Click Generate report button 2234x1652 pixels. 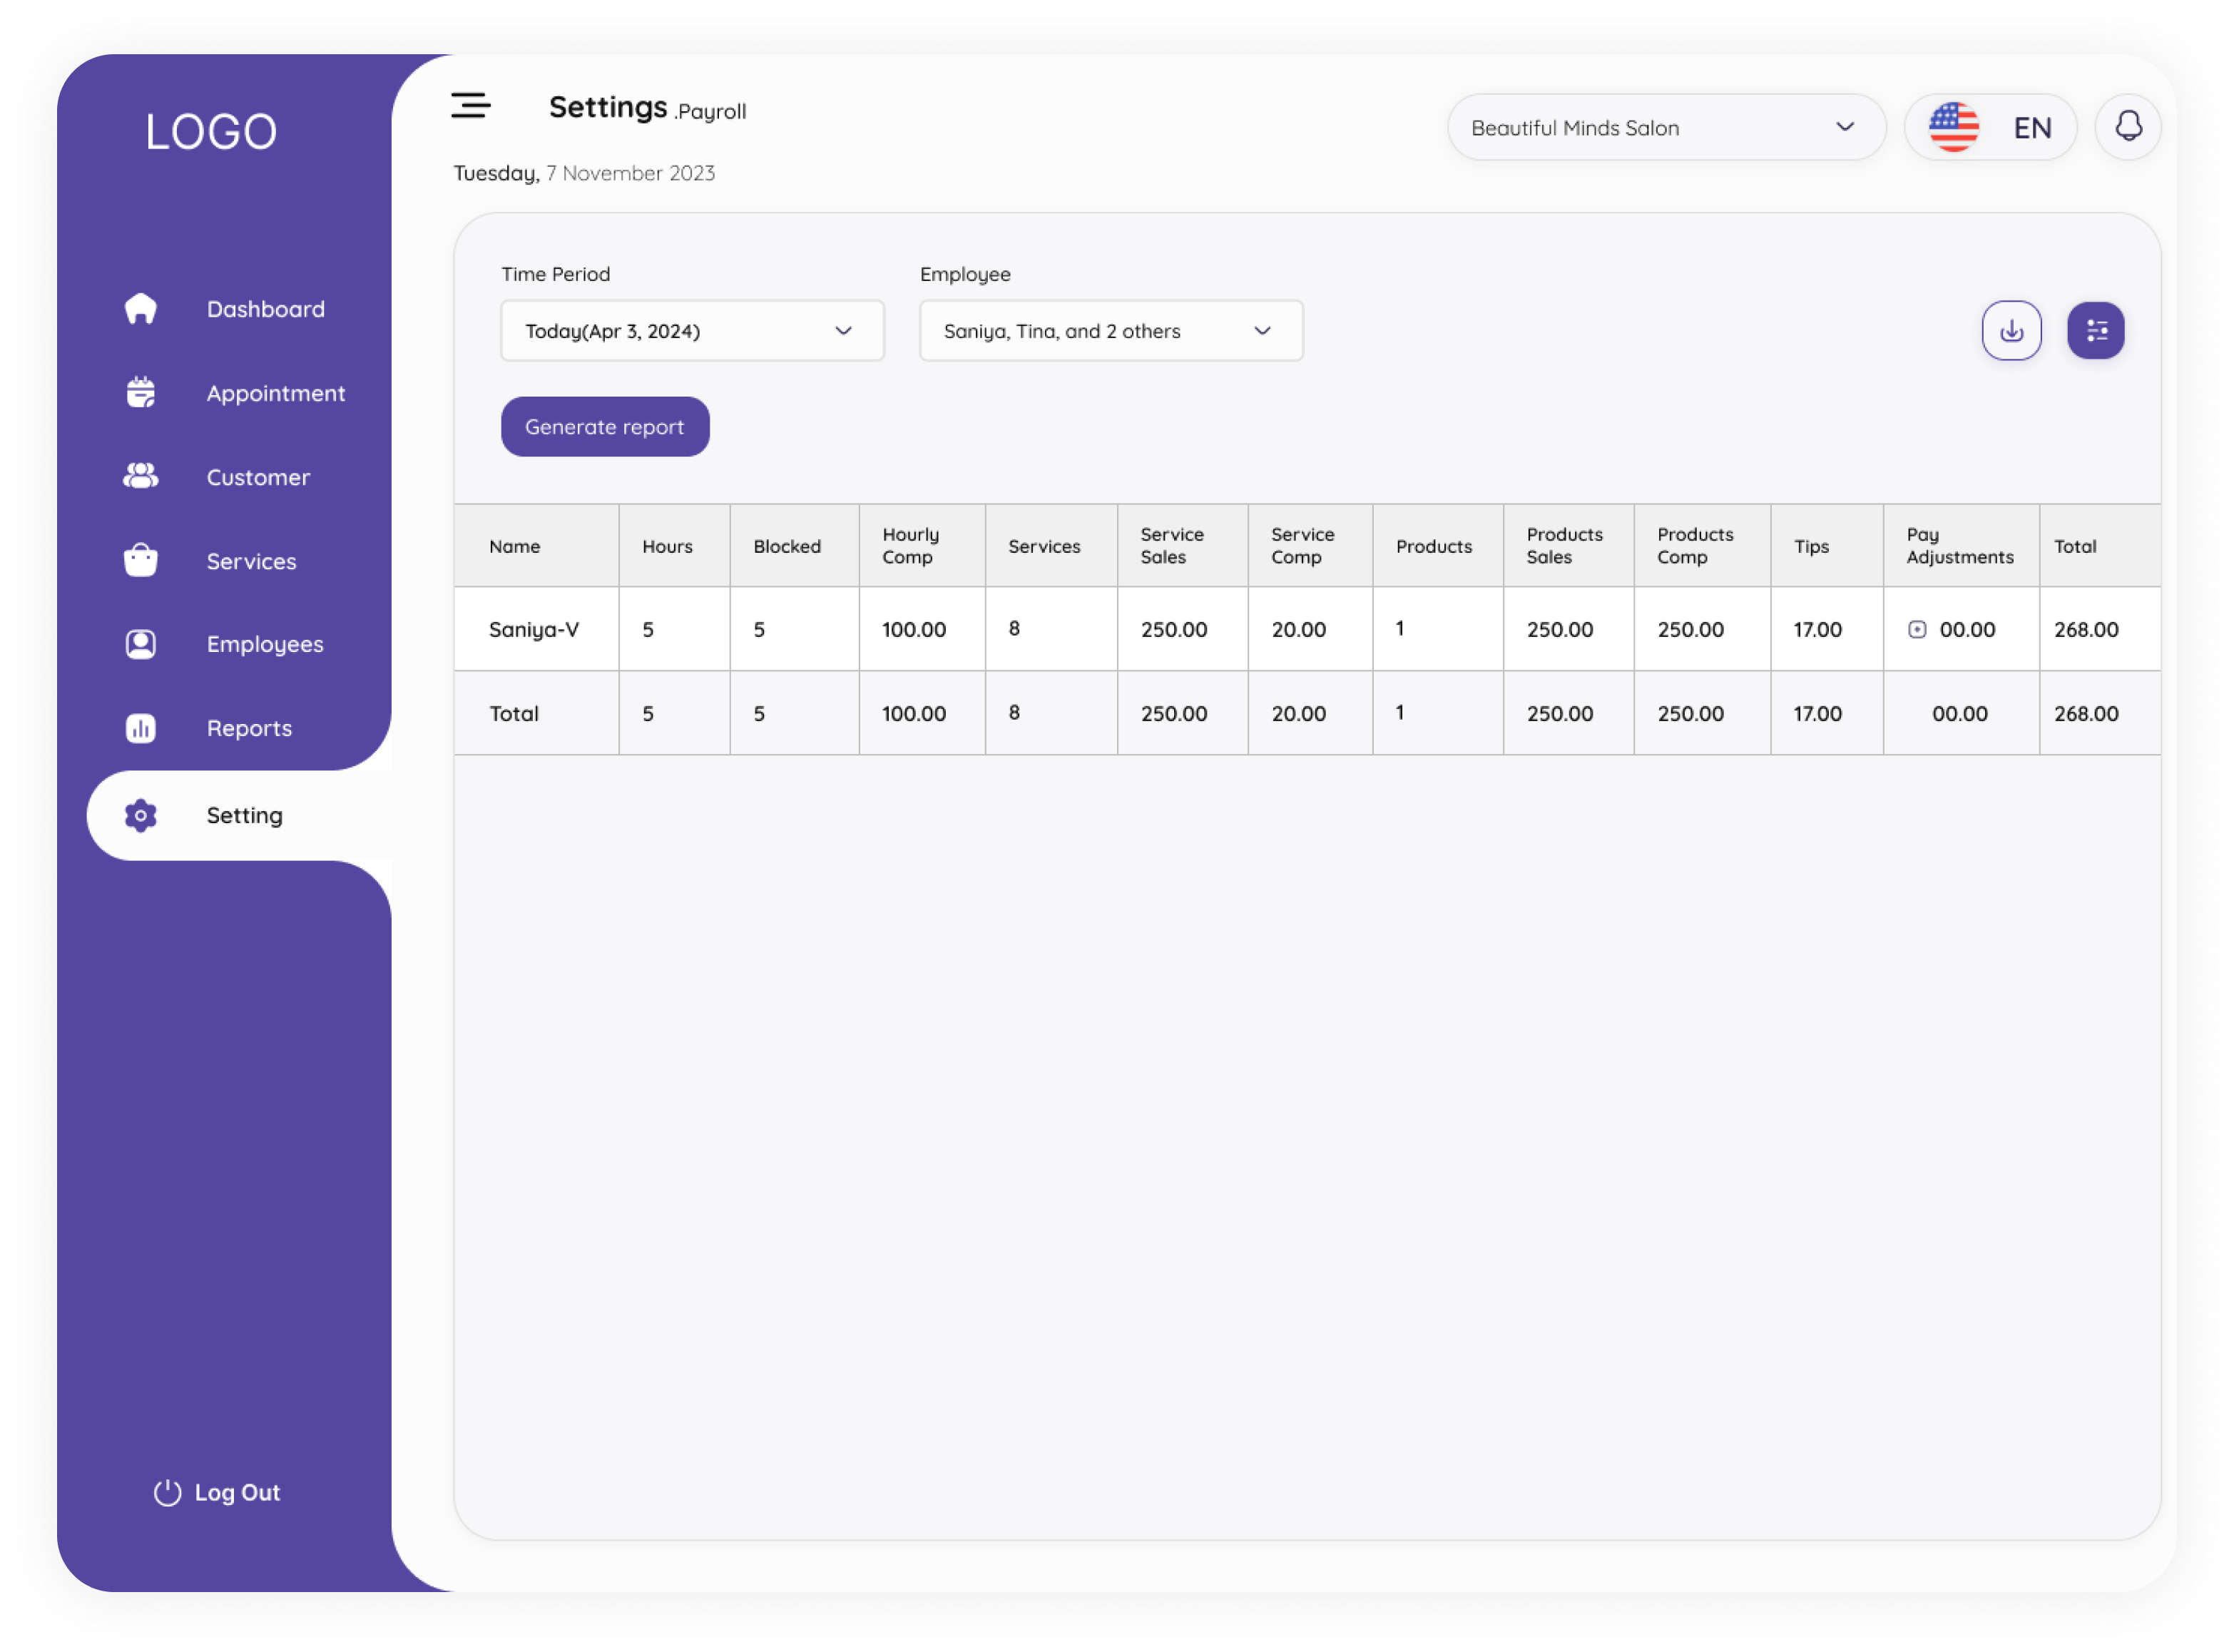[605, 427]
